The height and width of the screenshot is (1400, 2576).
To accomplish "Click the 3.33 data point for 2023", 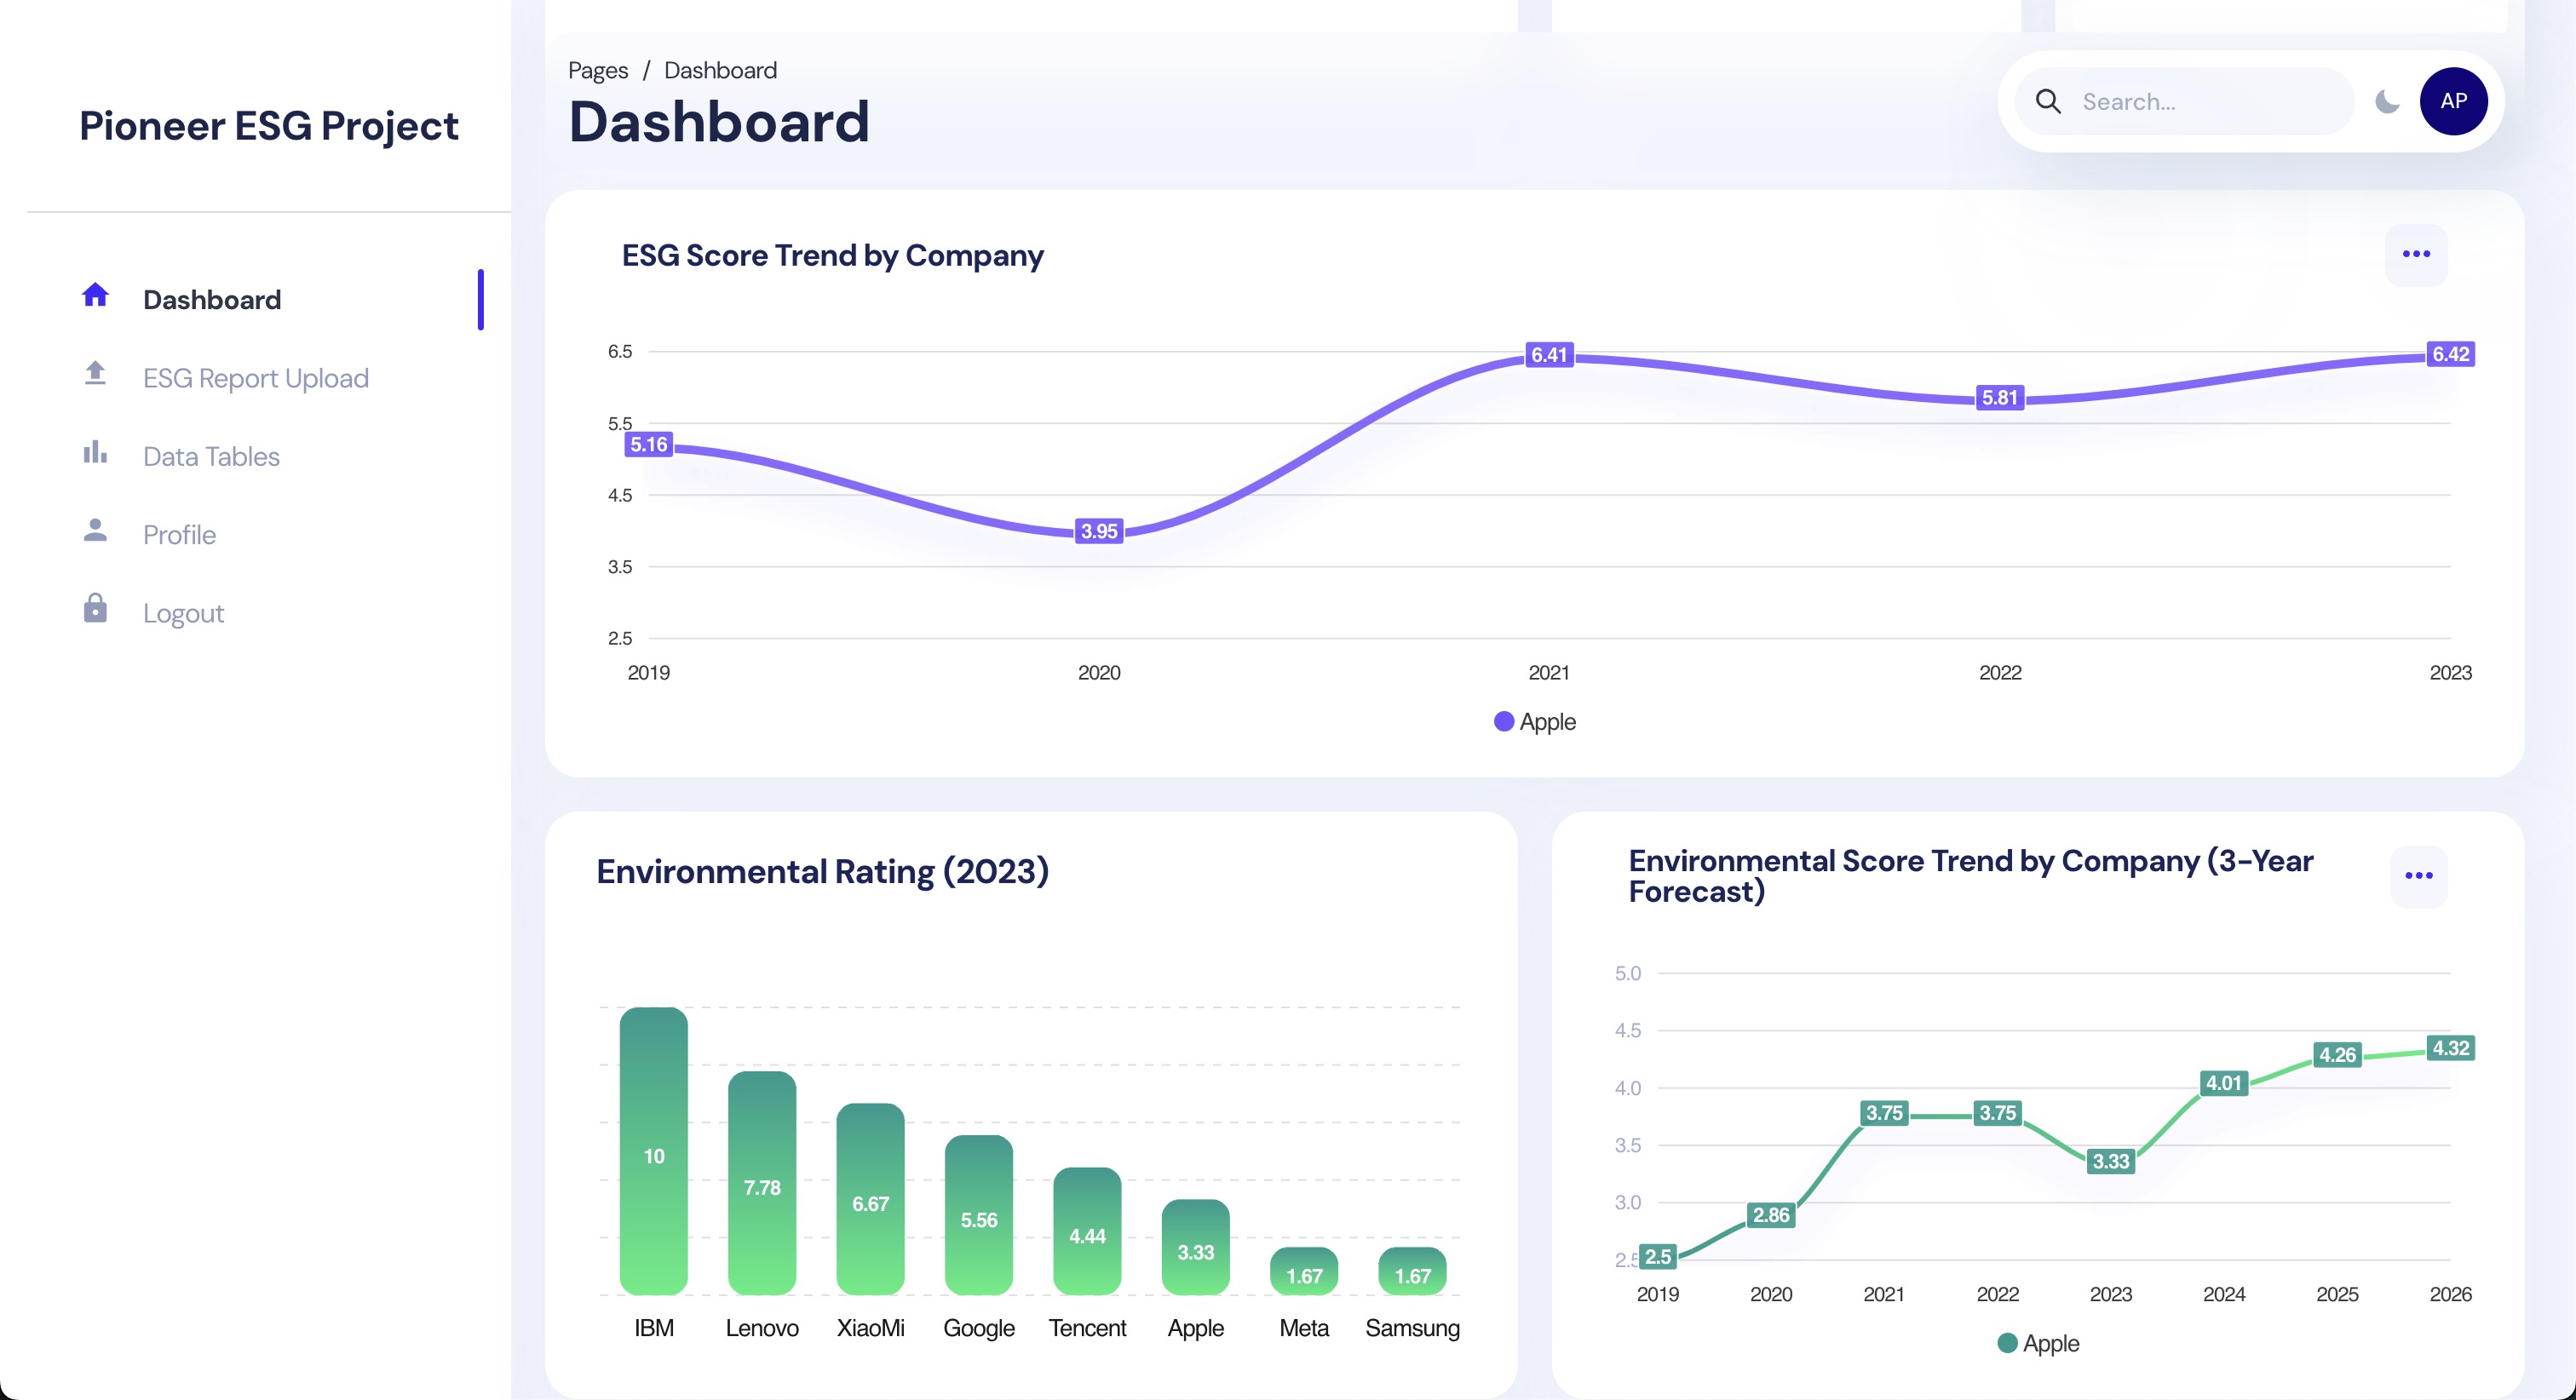I will click(2111, 1161).
